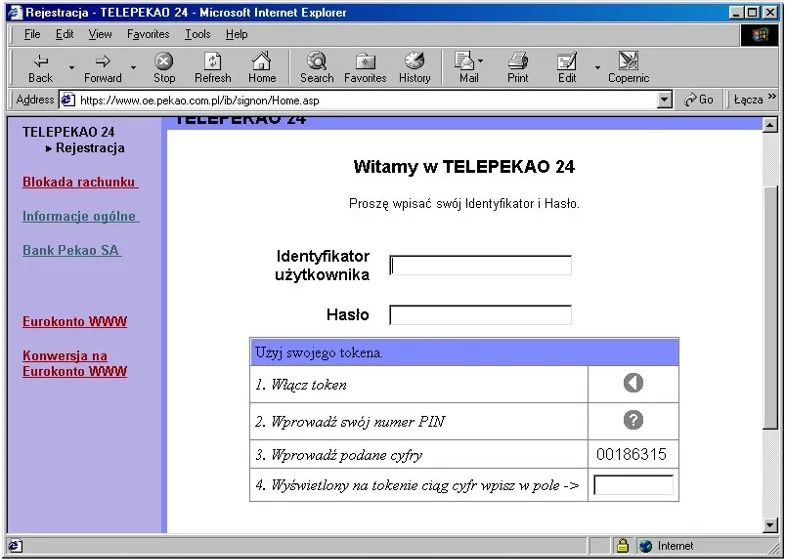Click the status bar page icon
The width and height of the screenshot is (786, 559).
pyautogui.click(x=15, y=545)
